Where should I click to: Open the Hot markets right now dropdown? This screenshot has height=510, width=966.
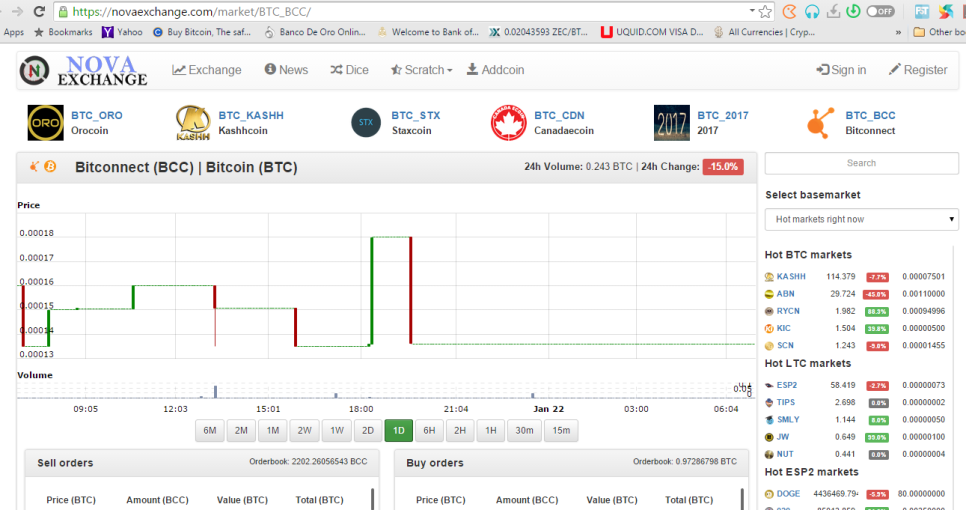861,219
